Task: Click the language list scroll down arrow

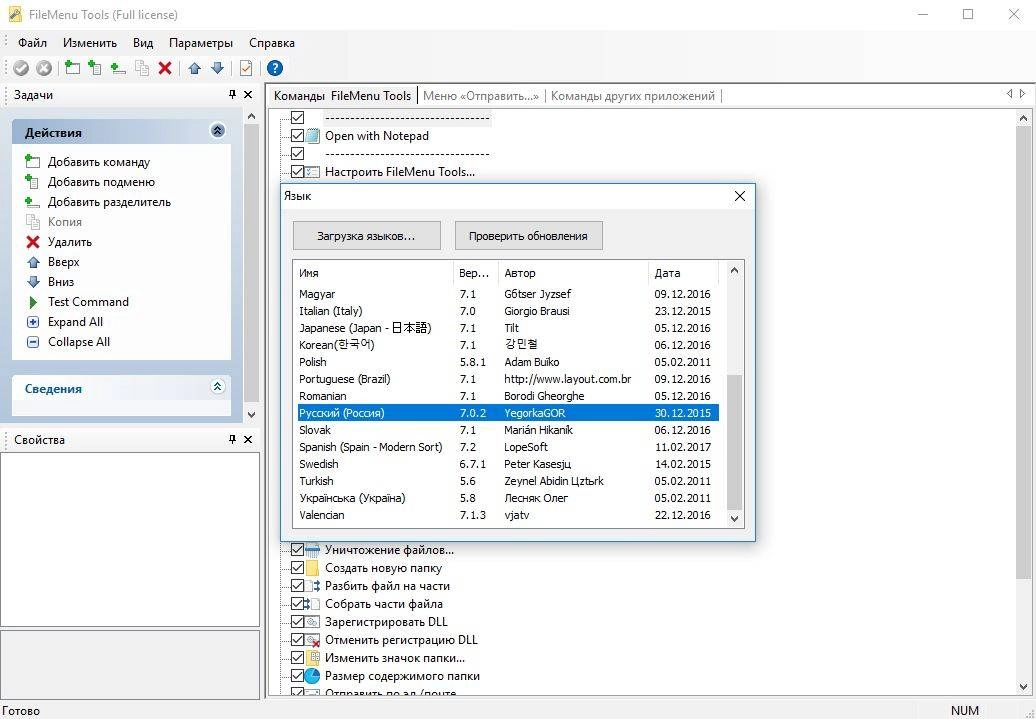Action: click(734, 519)
